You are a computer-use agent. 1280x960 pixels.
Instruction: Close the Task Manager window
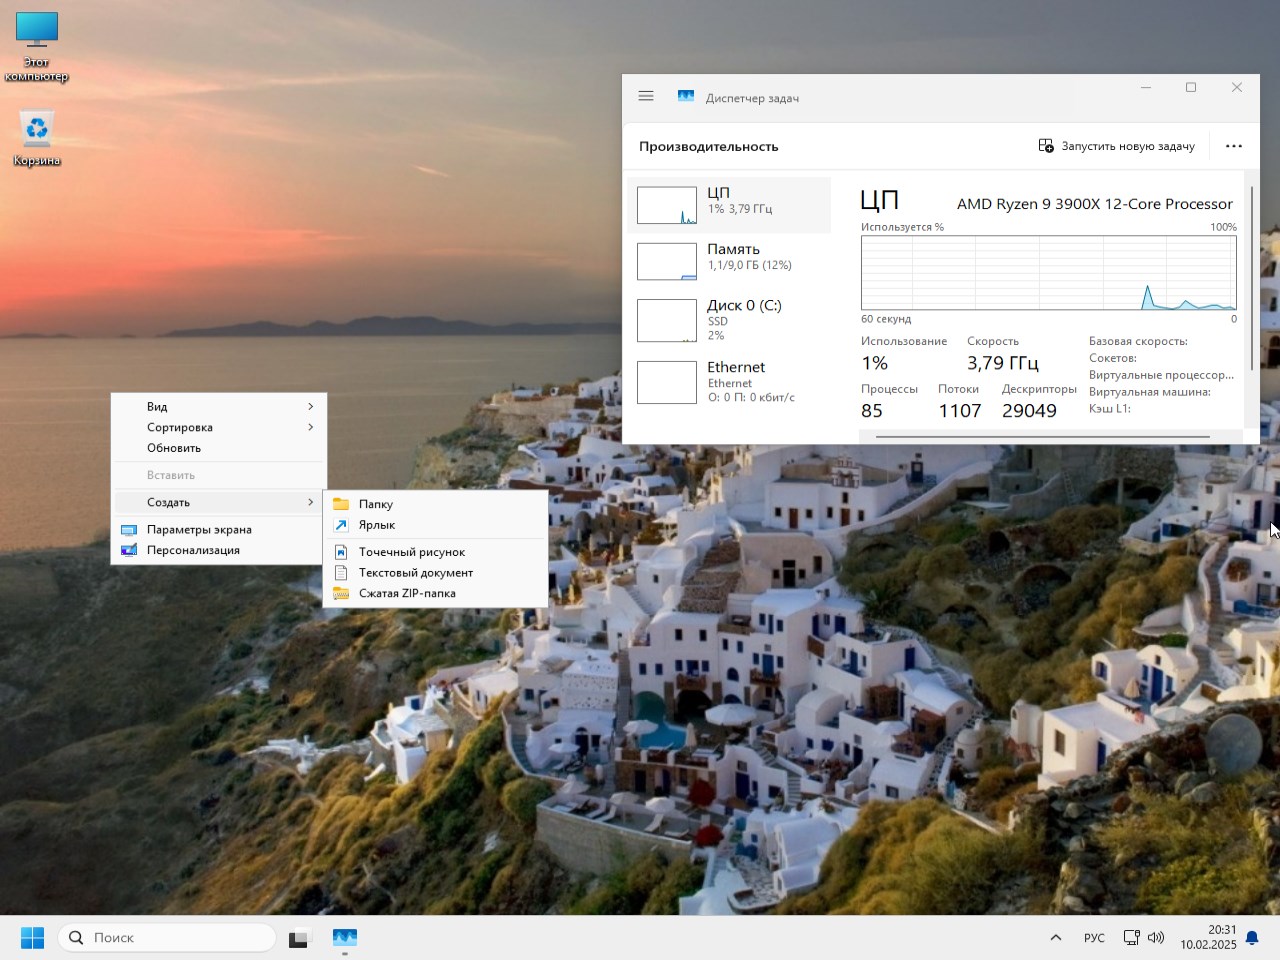(1237, 88)
